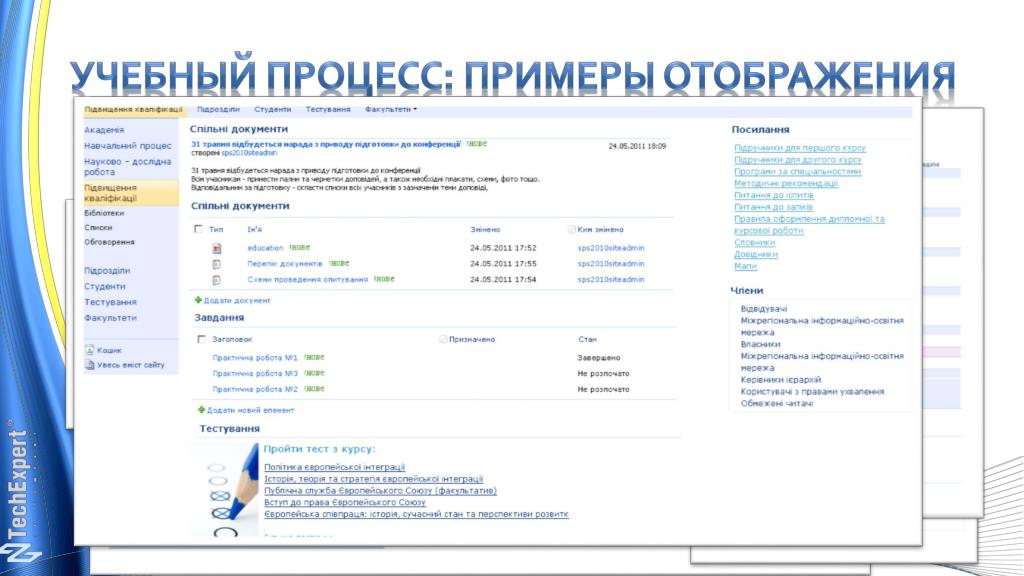Viewport: 1024px width, 576px height.
Task: Open Підручники для другого курсу link
Action: click(x=797, y=160)
